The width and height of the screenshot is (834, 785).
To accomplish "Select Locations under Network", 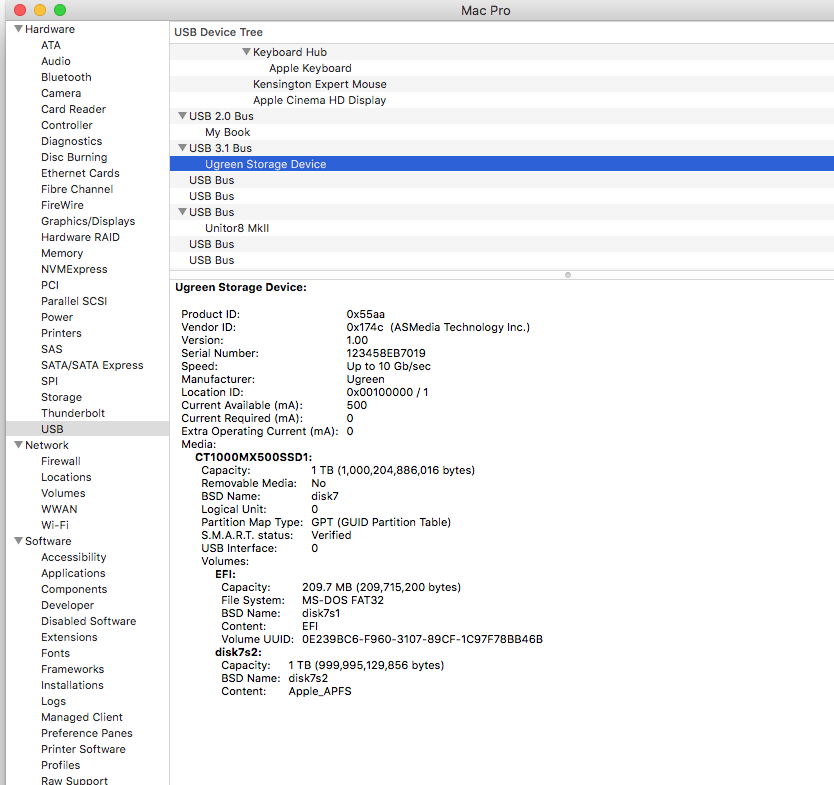I will coord(66,477).
